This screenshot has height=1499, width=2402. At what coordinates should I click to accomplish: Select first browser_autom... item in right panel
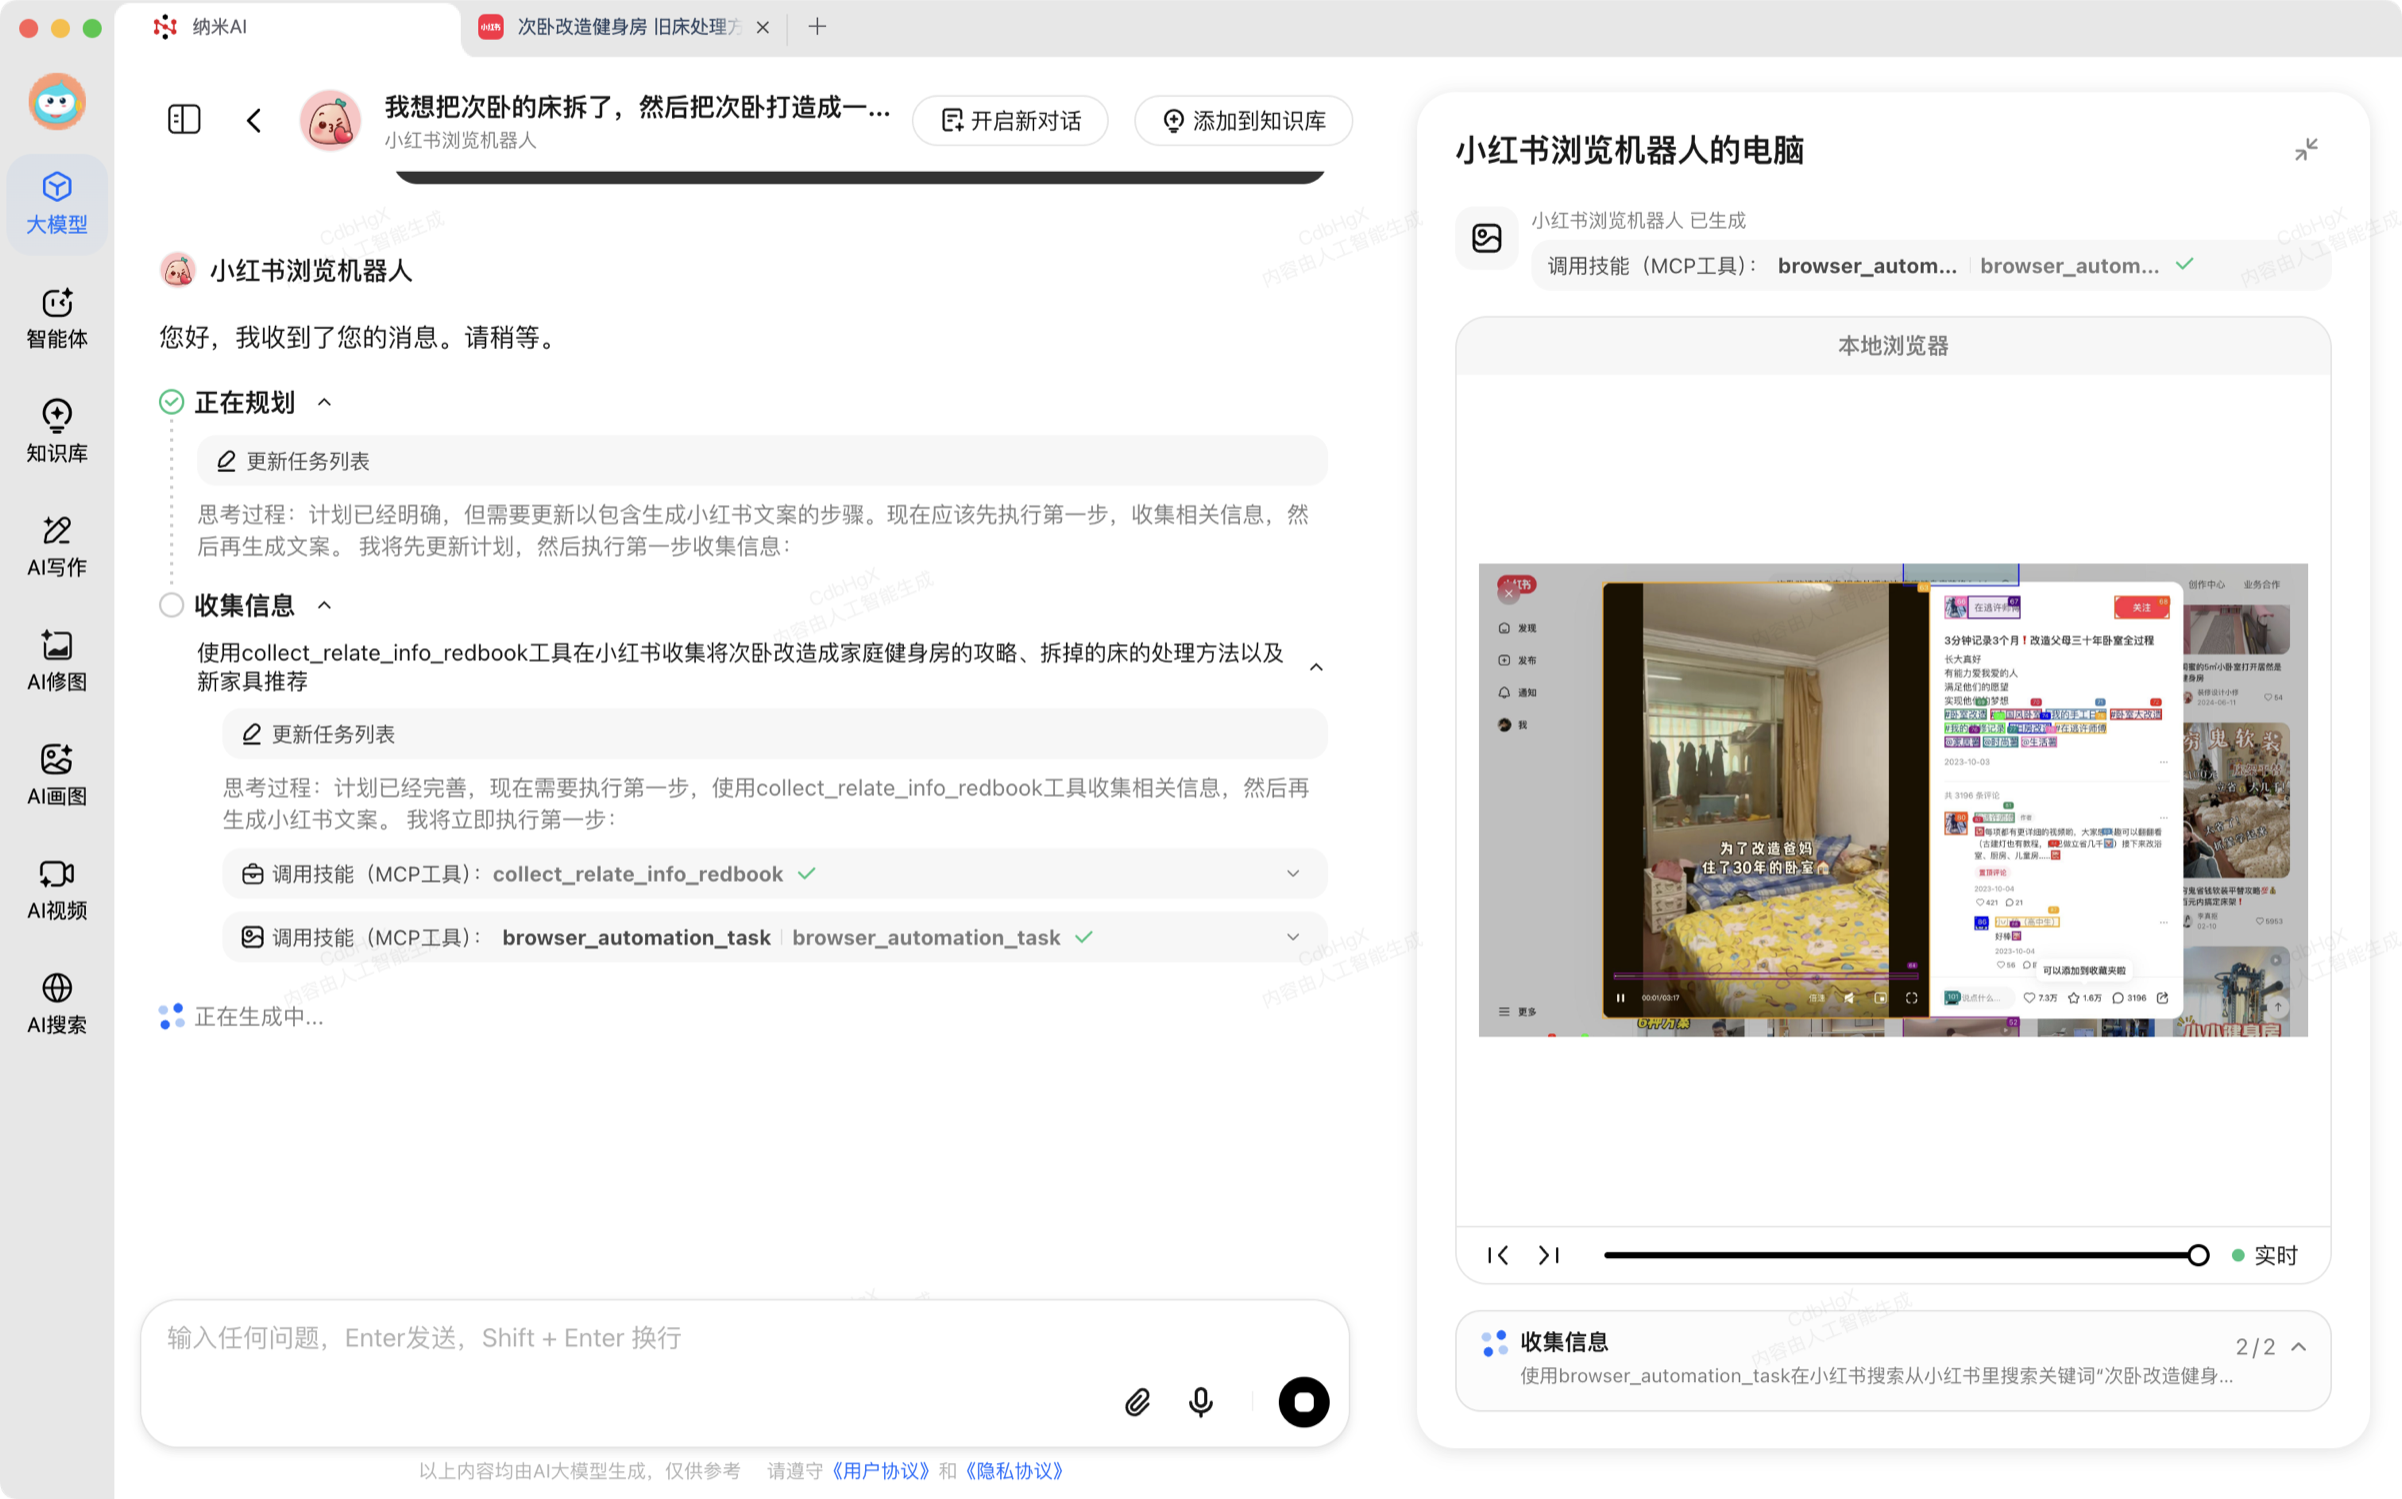click(x=1867, y=266)
